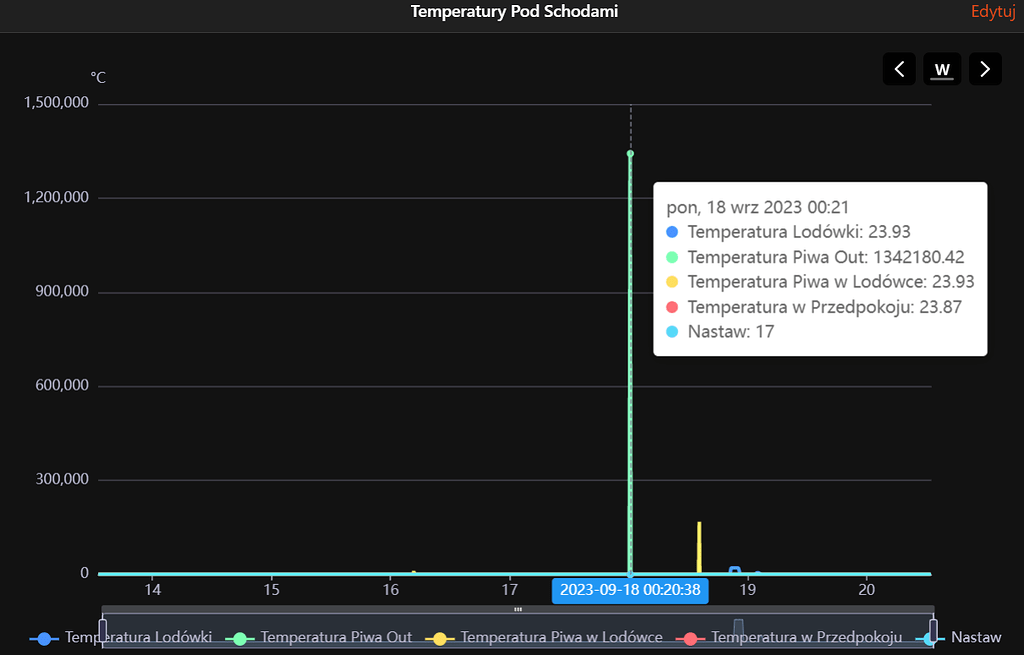The width and height of the screenshot is (1024, 655).
Task: Click the yellow dot icon for Temperatura Piwa w Lodówce
Action: click(x=438, y=637)
